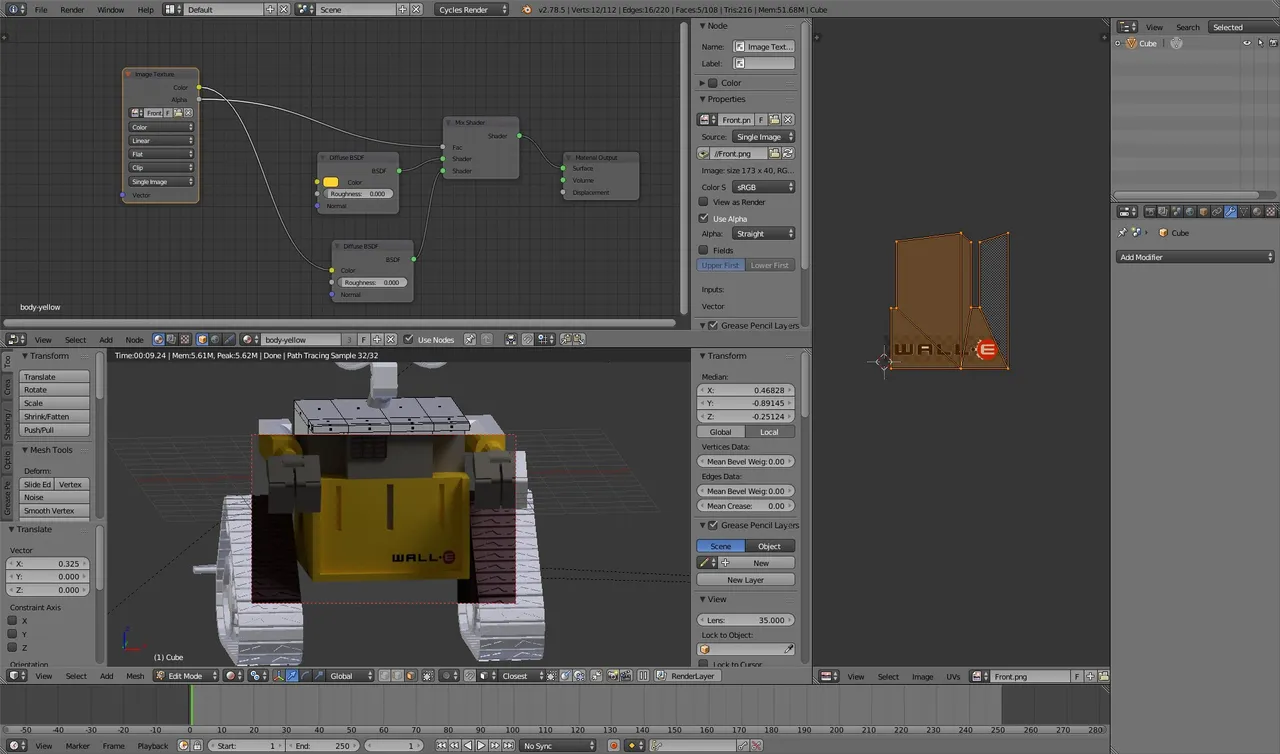Open Source Single Image dropdown
This screenshot has width=1280, height=754.
click(764, 136)
